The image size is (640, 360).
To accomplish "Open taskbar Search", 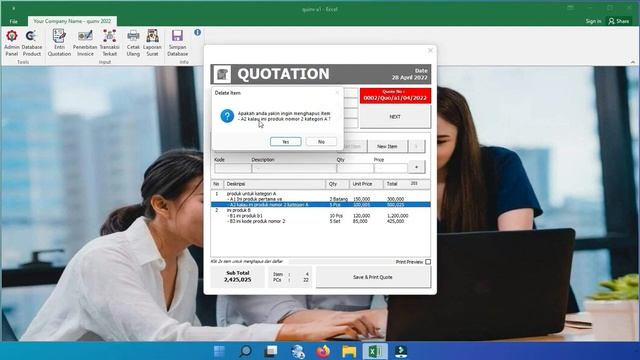I will 246,351.
